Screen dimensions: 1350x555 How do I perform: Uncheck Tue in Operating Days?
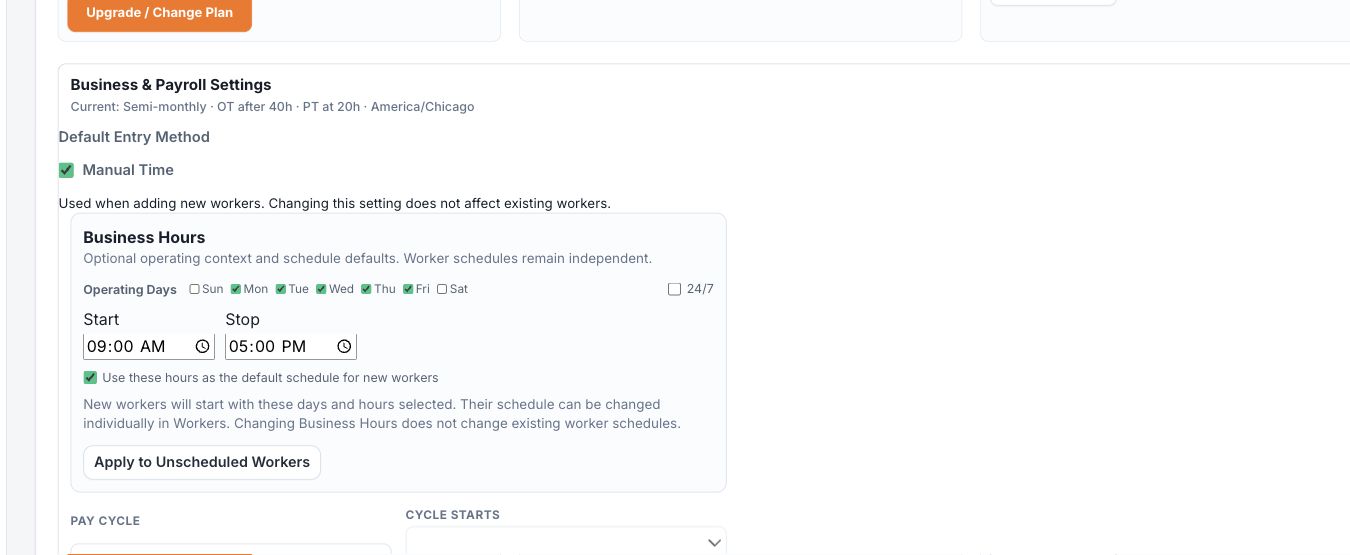click(281, 289)
